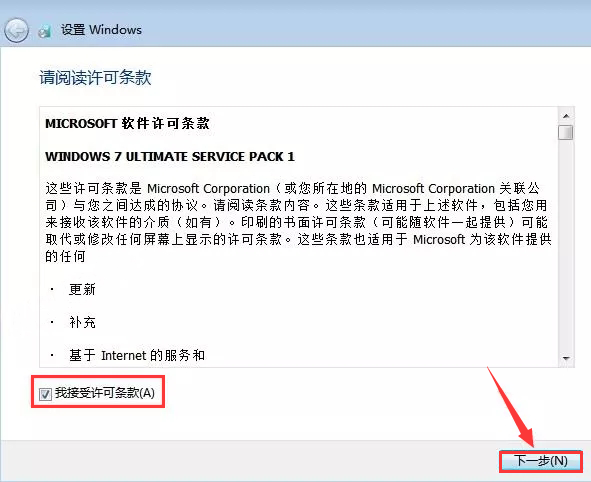Toggle the 我接受许可条款(A) checkbox
The height and width of the screenshot is (482, 591).
click(x=45, y=394)
